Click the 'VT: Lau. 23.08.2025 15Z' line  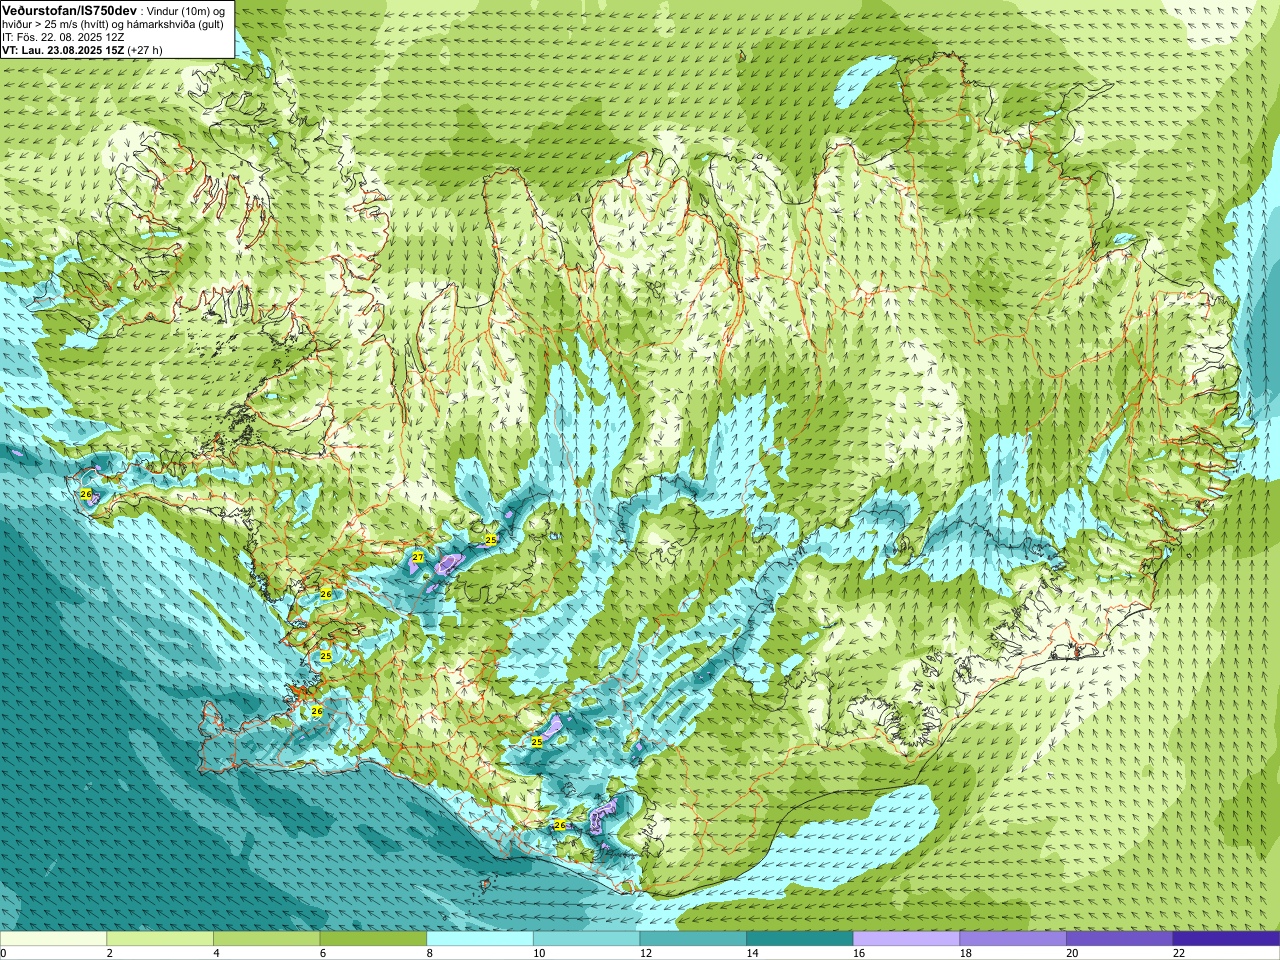[x=63, y=50]
